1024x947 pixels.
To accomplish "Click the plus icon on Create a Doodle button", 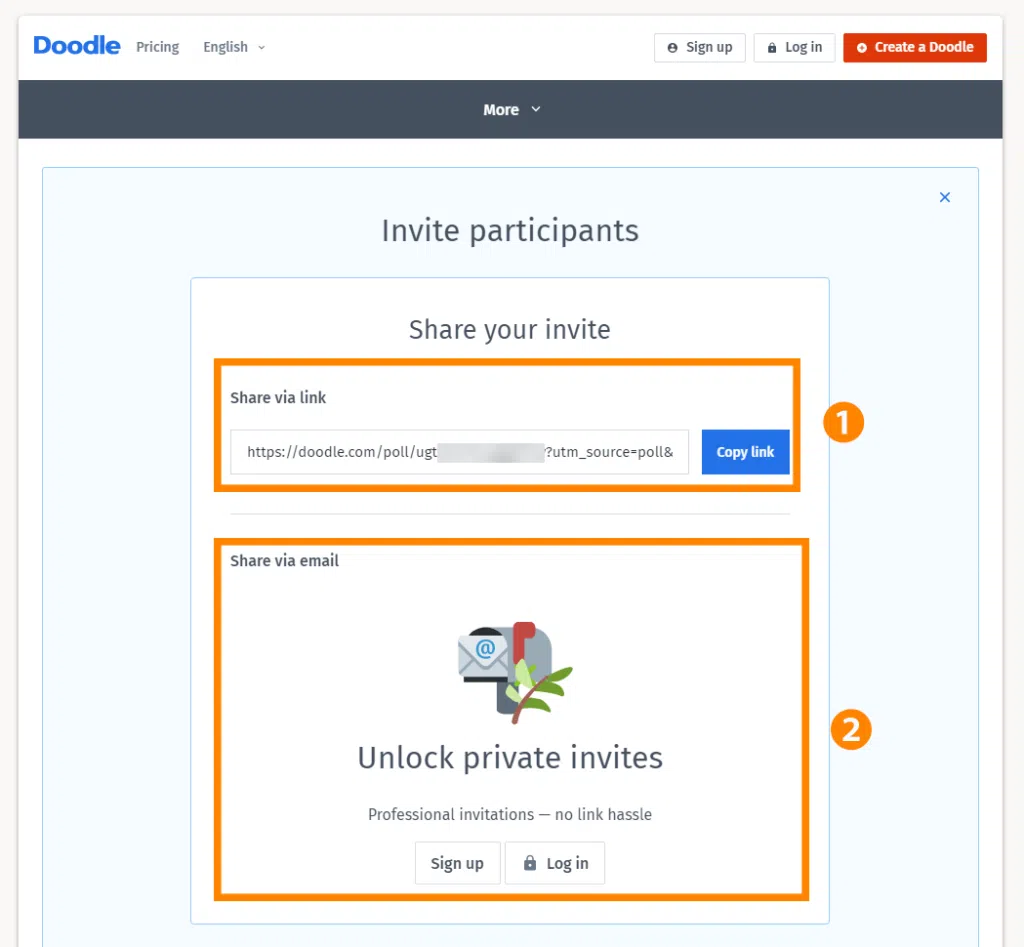I will 862,47.
